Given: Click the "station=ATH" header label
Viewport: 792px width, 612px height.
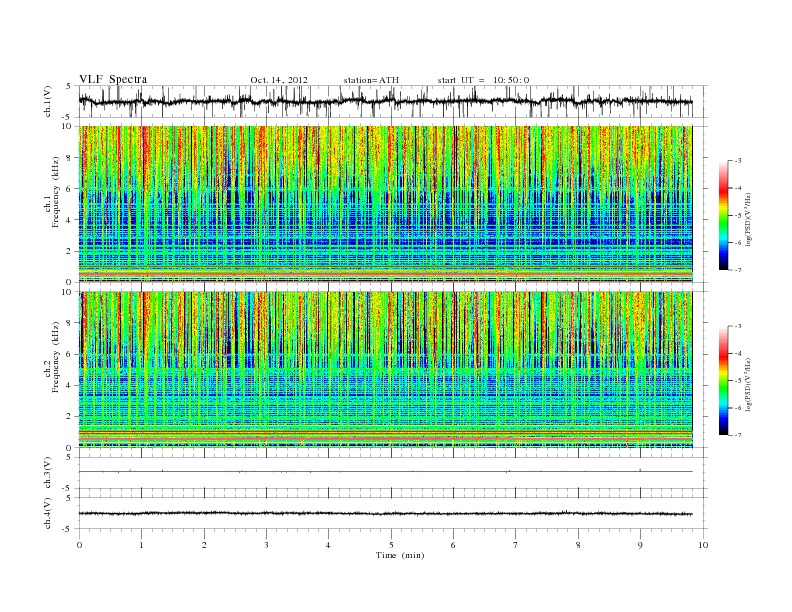Looking at the screenshot, I should coord(371,80).
